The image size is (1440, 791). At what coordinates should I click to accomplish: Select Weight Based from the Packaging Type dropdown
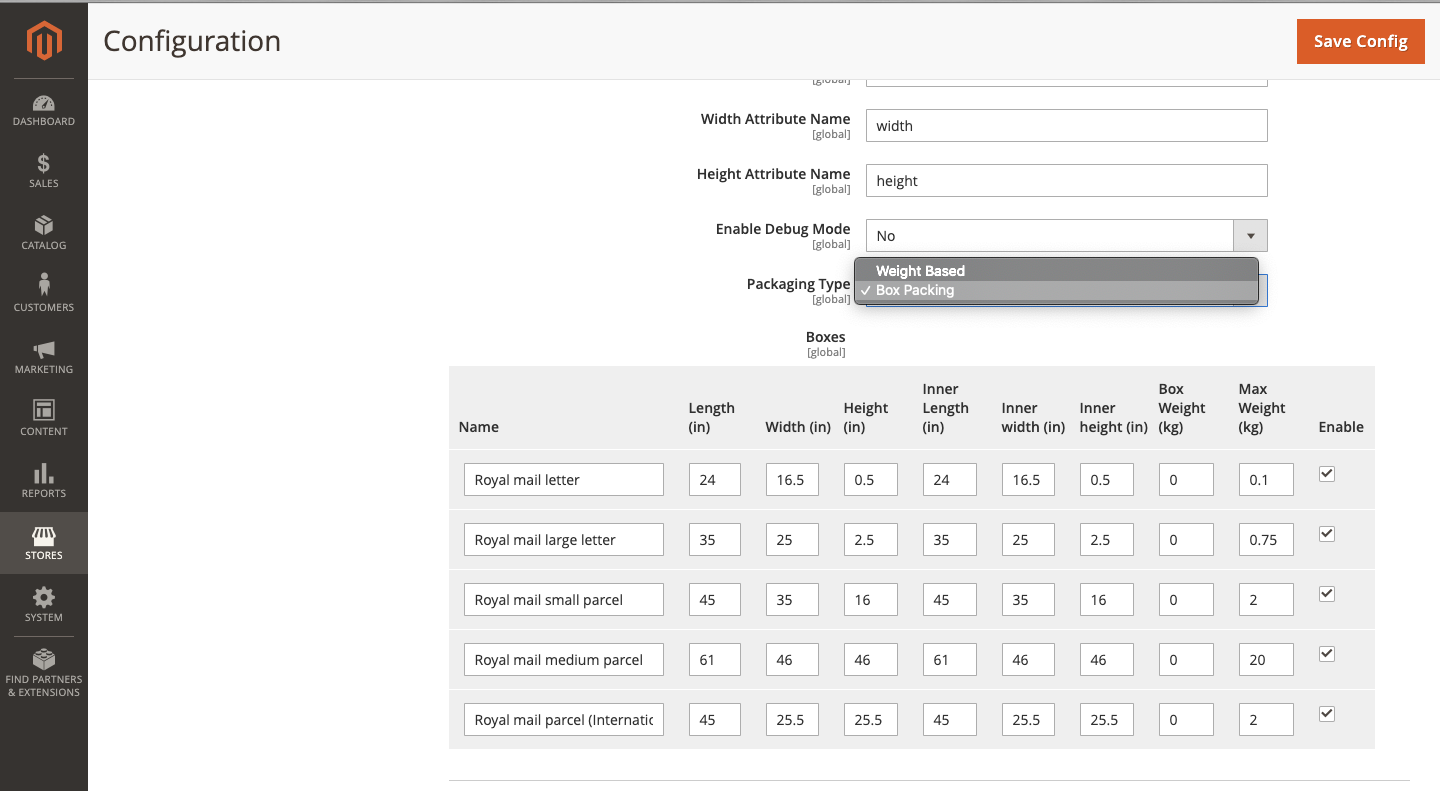coord(920,270)
